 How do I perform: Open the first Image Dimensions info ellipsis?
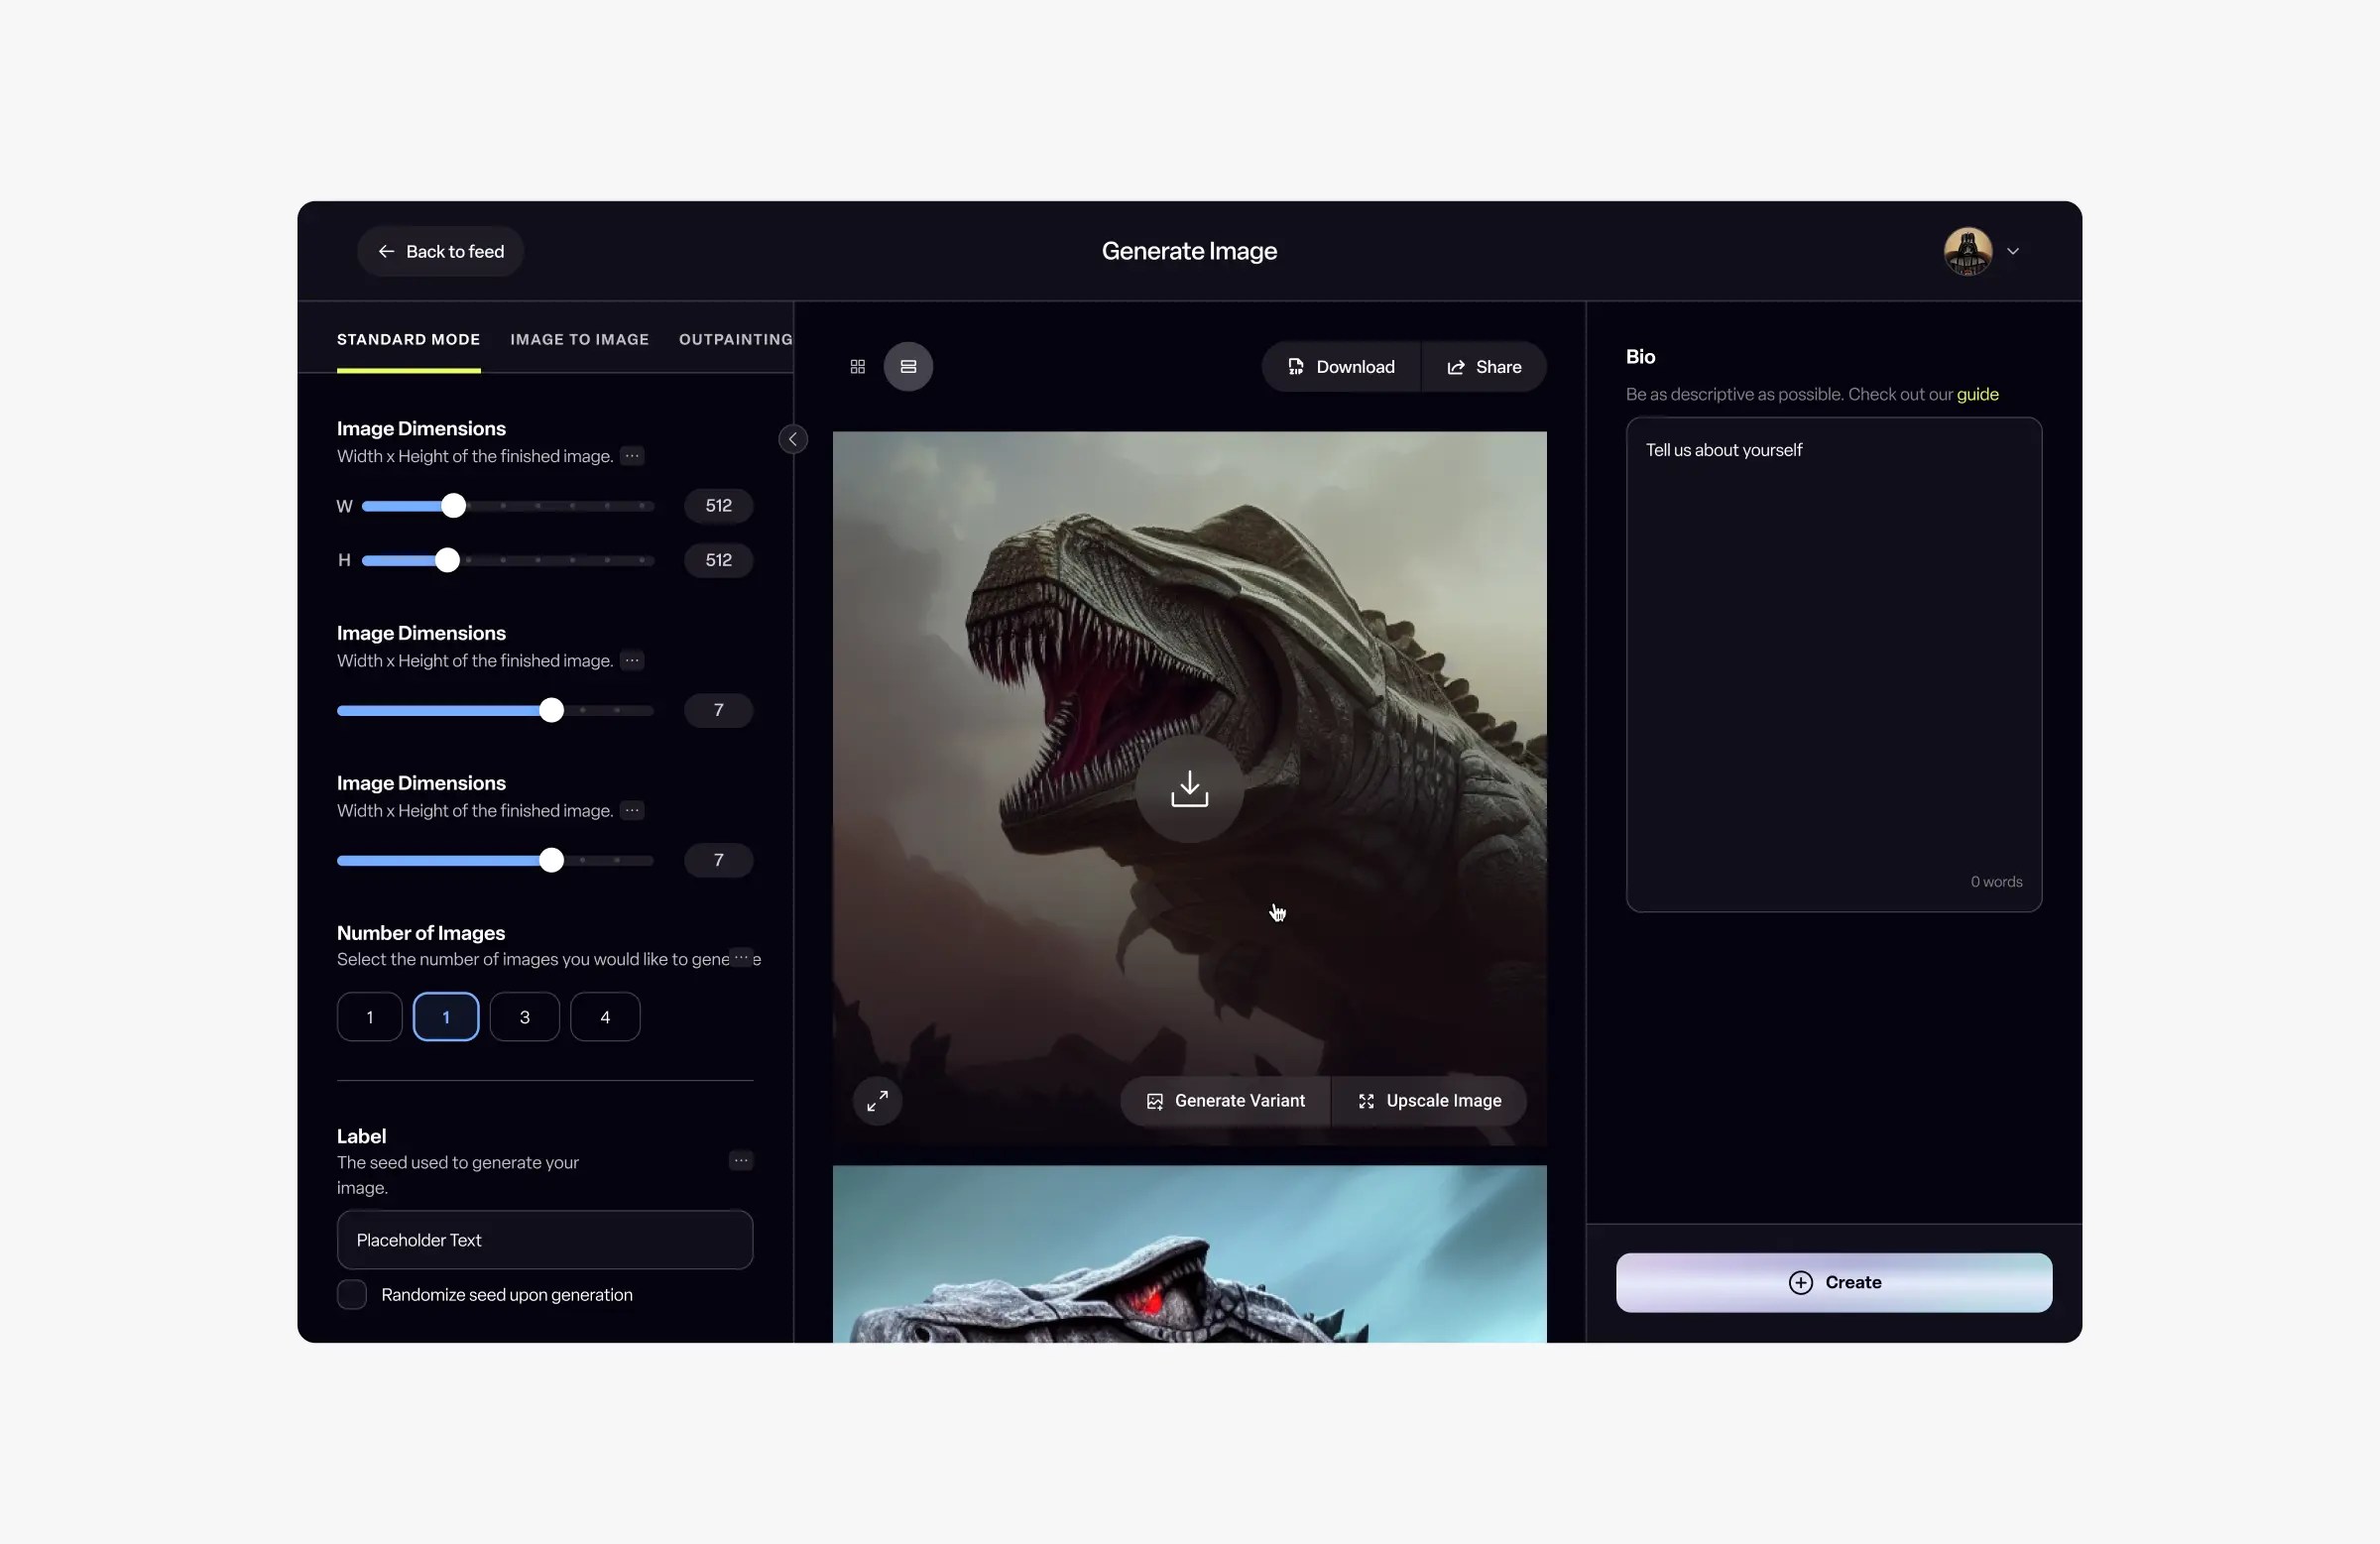tap(632, 456)
